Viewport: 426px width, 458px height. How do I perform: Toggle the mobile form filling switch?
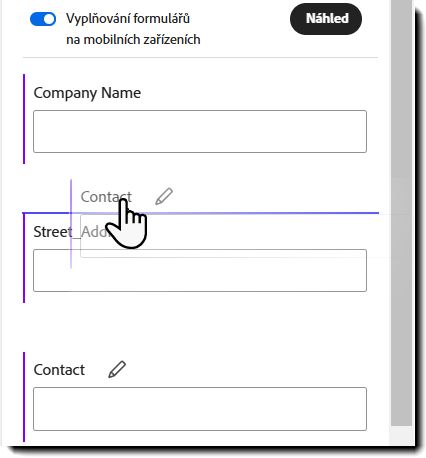(43, 19)
